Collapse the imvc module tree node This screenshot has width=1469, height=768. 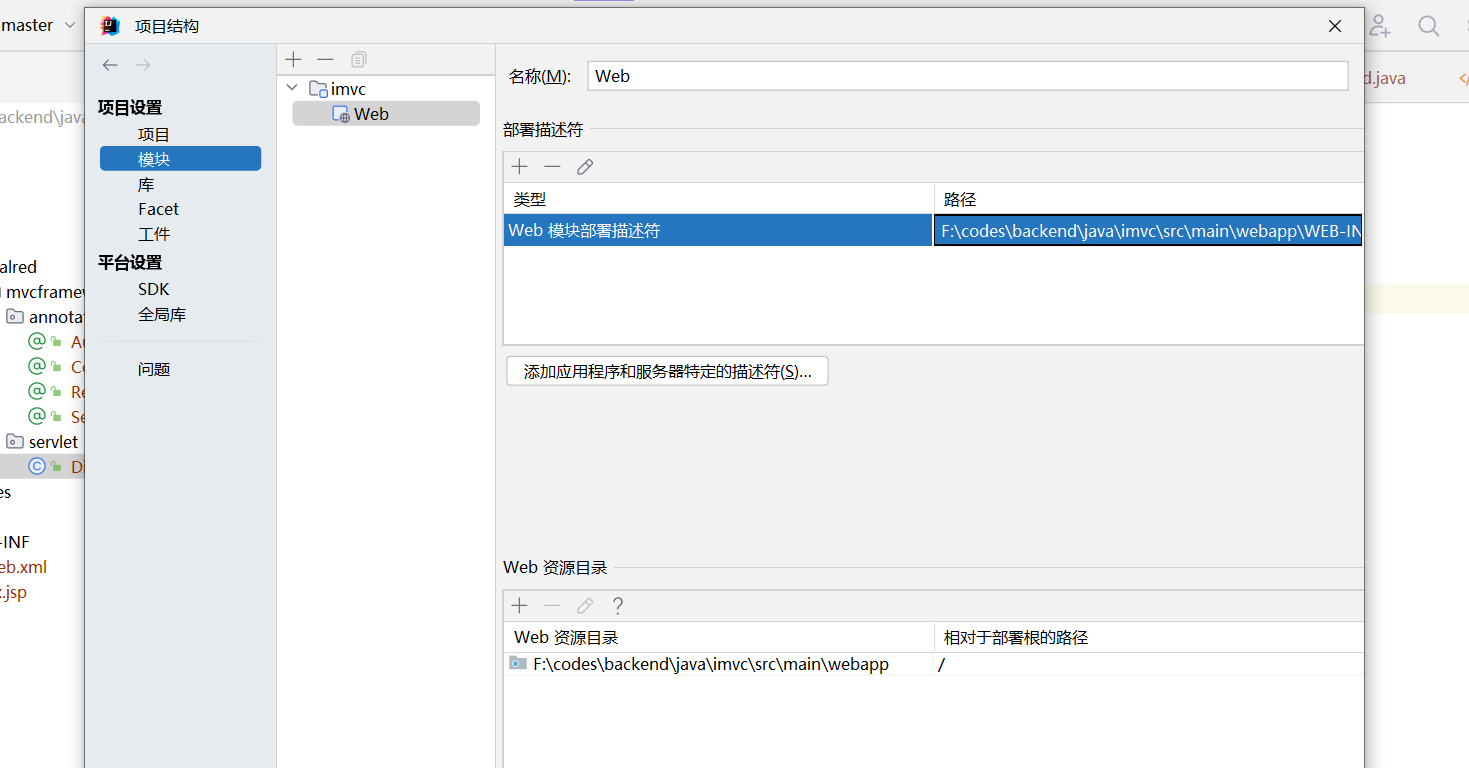point(292,89)
